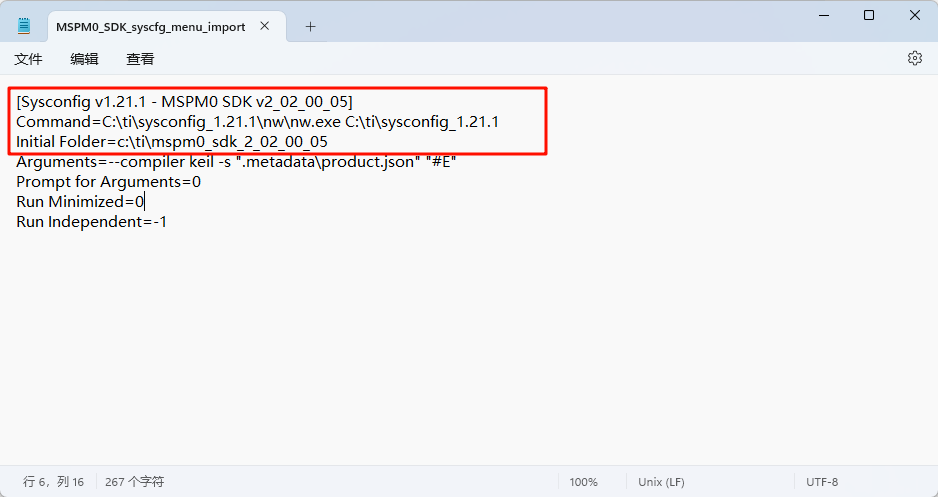Viewport: 938px width, 497px height.
Task: Click the Notepad app icon in title bar
Action: pyautogui.click(x=23, y=26)
